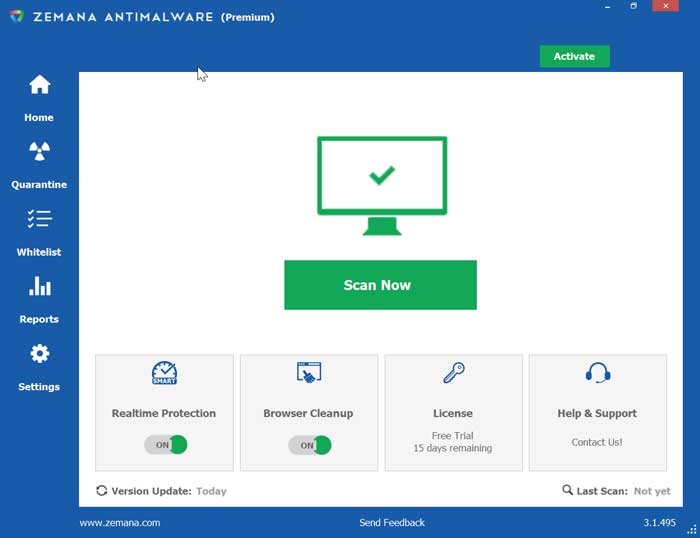700x538 pixels.
Task: Click the resize grip in window corner
Action: (692, 530)
